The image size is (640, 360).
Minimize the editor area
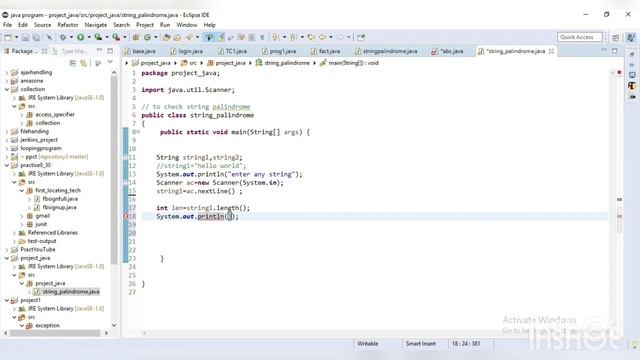[x=604, y=50]
